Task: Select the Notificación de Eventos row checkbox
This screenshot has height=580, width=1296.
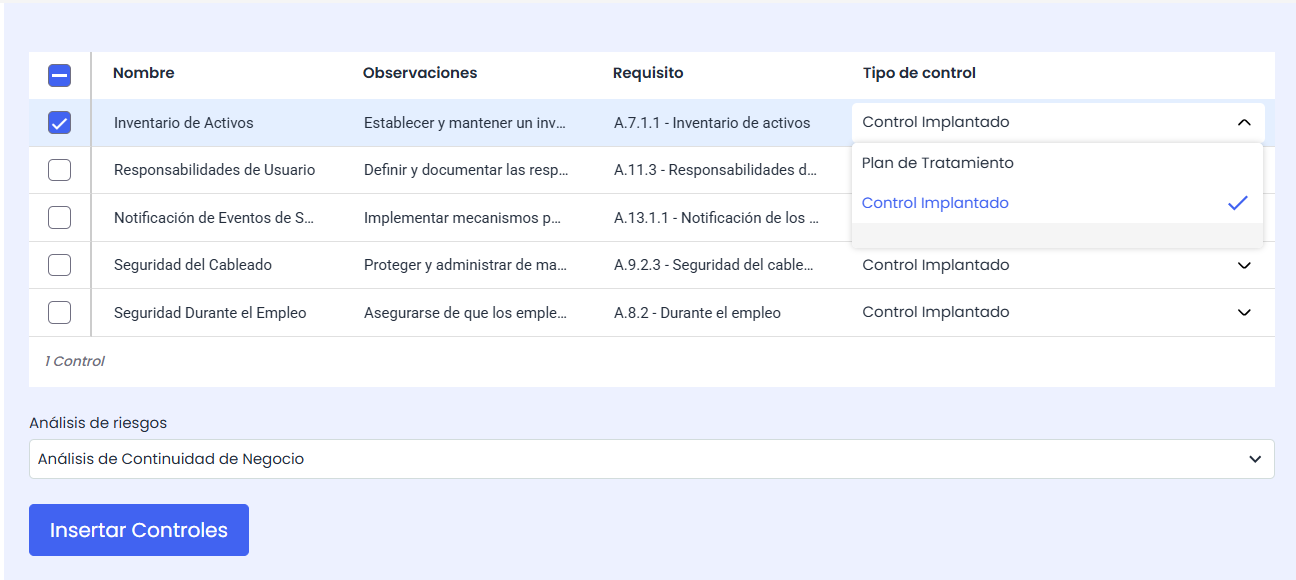Action: (60, 217)
